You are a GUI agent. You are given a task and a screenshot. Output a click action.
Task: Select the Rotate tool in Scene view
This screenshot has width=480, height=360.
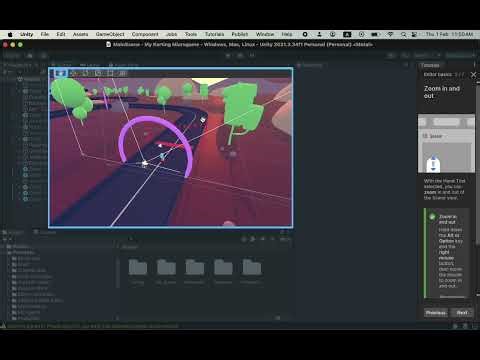coord(86,73)
